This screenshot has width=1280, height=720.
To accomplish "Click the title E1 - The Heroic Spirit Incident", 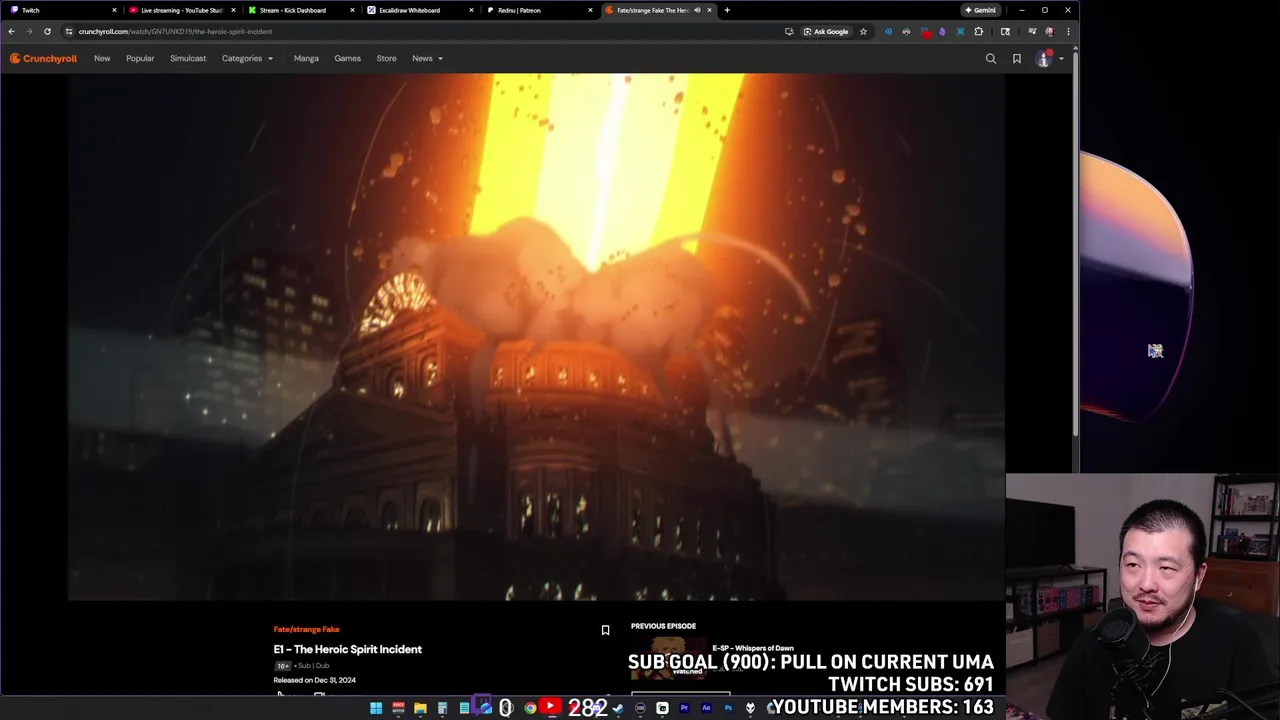I will pos(347,649).
